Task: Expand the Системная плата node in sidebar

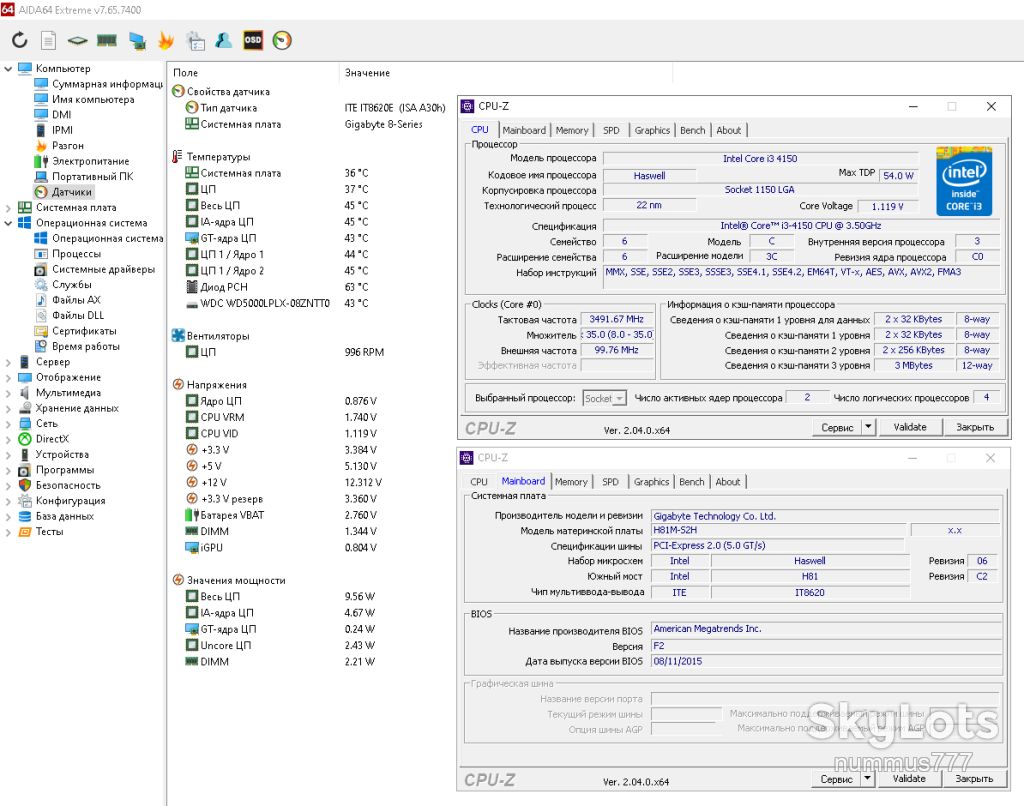Action: [x=8, y=208]
